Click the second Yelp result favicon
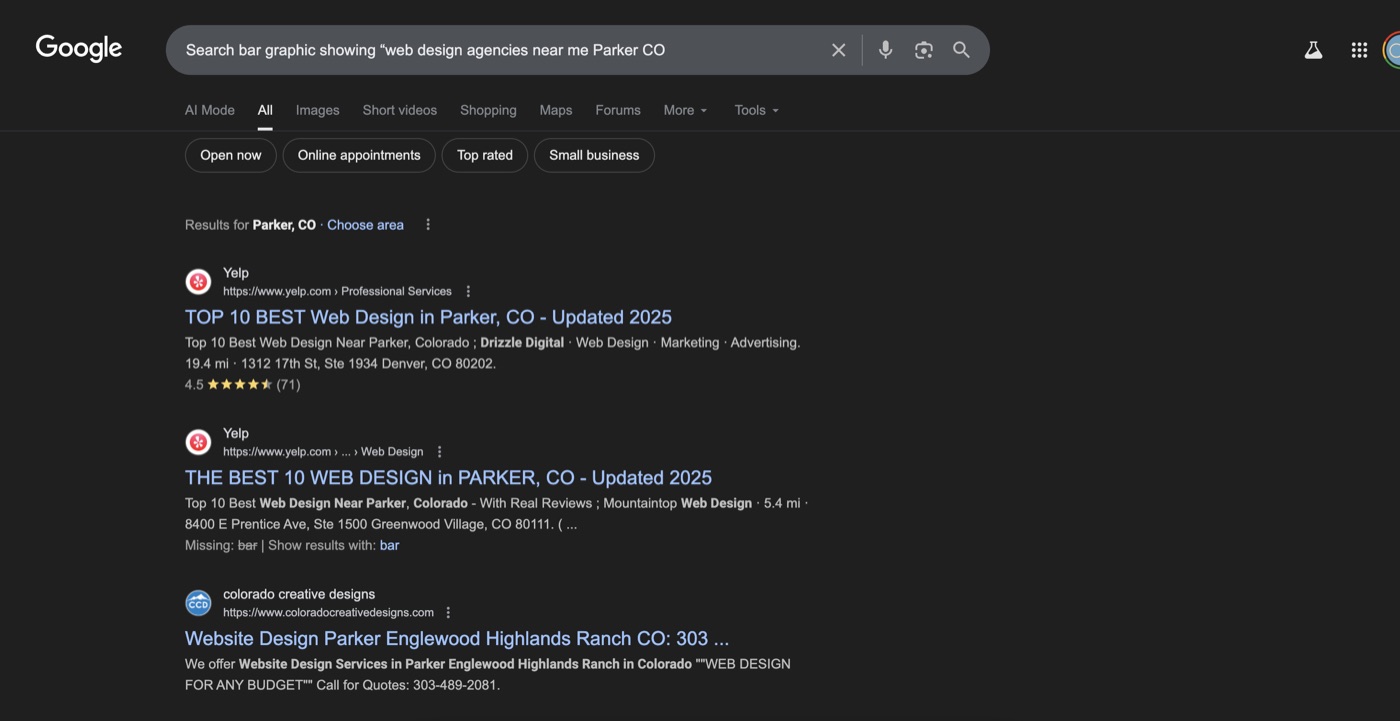Image resolution: width=1400 pixels, height=721 pixels. pyautogui.click(x=199, y=442)
